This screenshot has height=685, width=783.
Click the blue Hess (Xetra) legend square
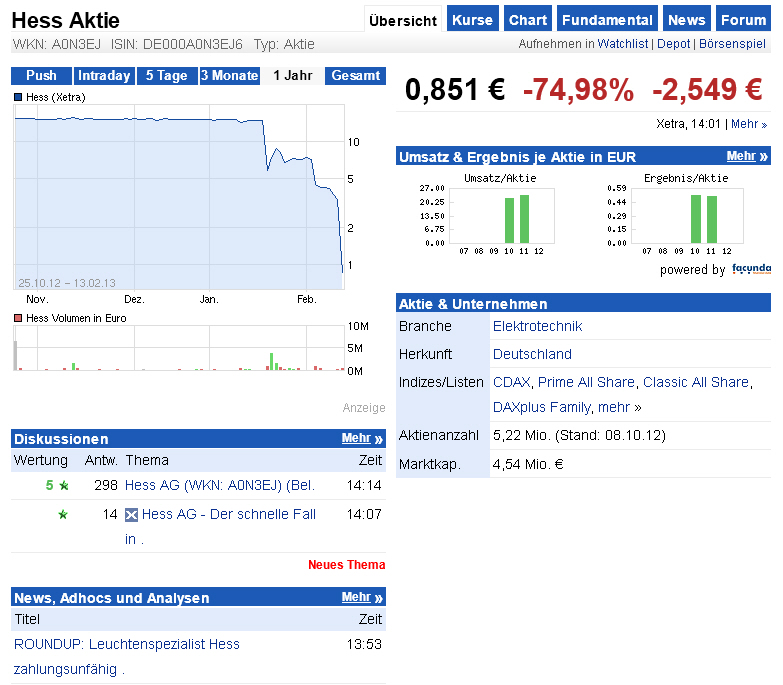pos(18,97)
